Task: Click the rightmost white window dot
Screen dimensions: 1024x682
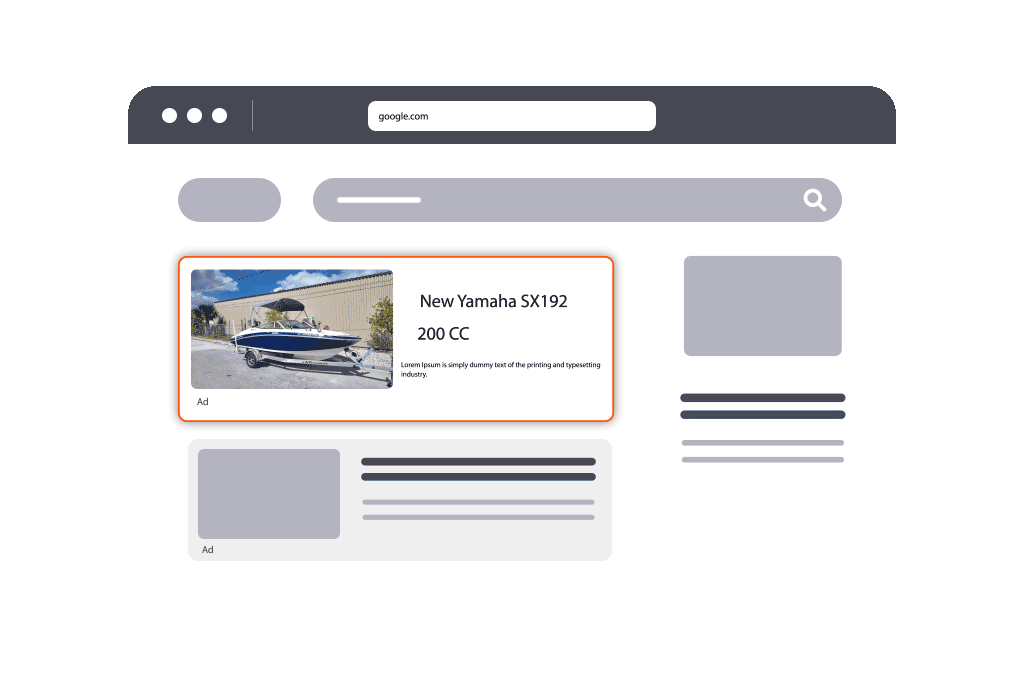Action: tap(219, 115)
